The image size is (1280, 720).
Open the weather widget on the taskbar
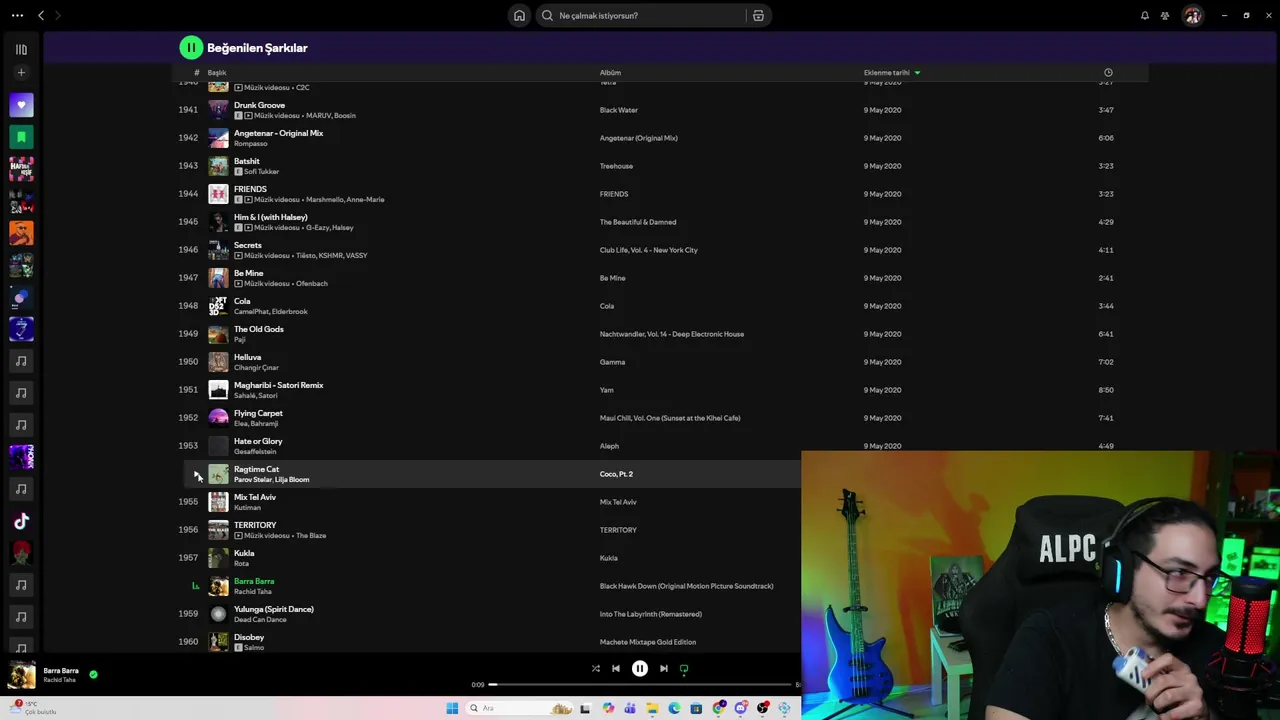32,708
